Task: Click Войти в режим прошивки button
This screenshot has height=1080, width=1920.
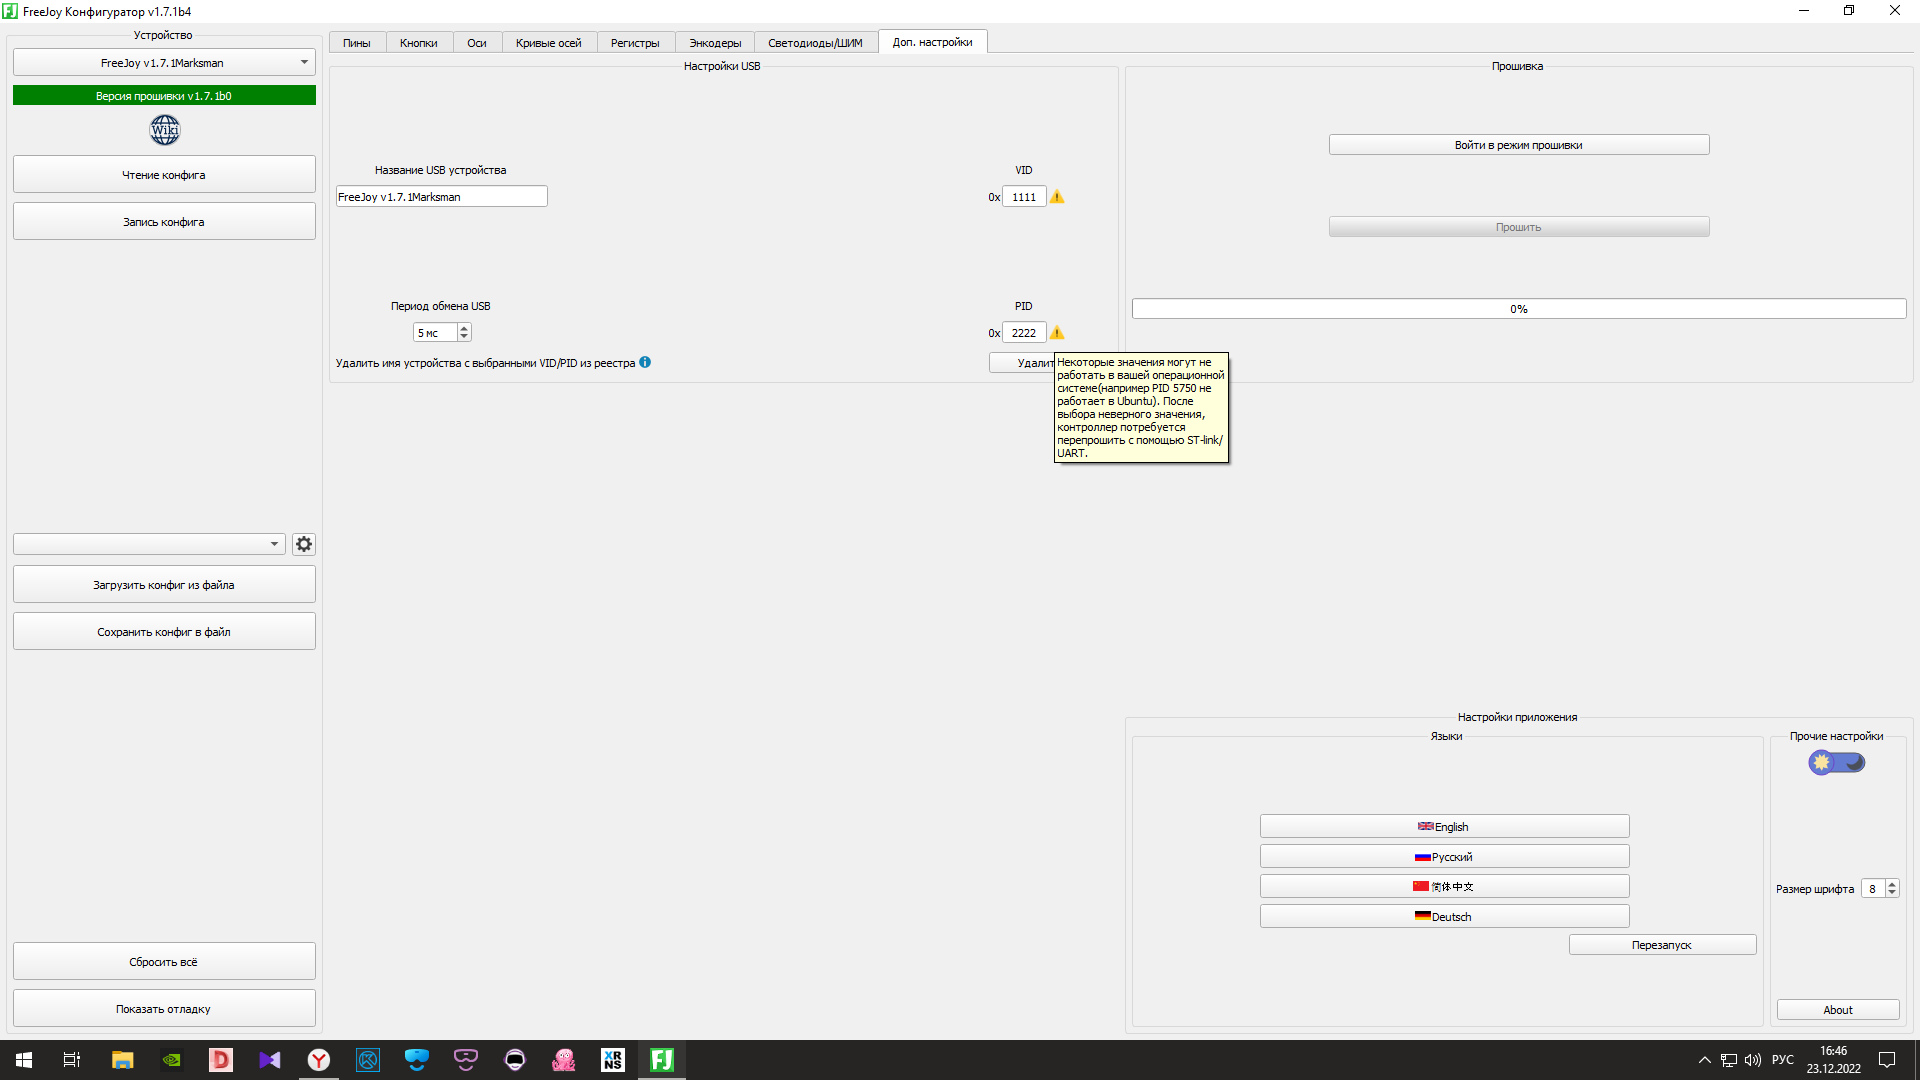Action: tap(1519, 145)
